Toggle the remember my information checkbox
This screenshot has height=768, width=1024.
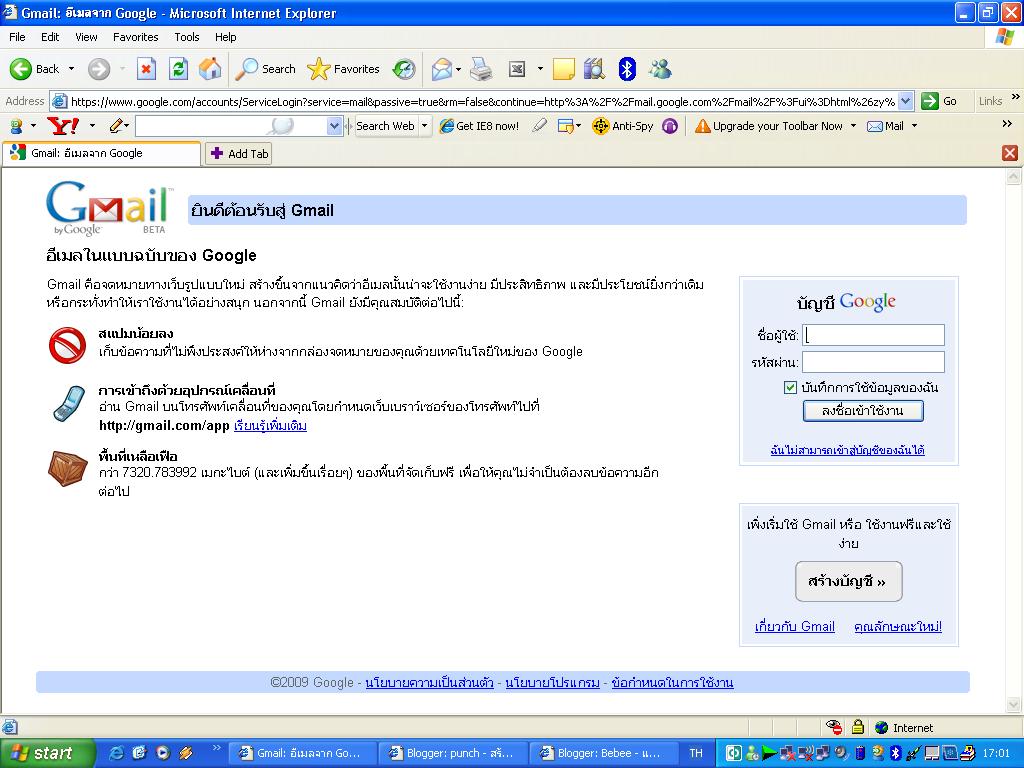(x=790, y=387)
